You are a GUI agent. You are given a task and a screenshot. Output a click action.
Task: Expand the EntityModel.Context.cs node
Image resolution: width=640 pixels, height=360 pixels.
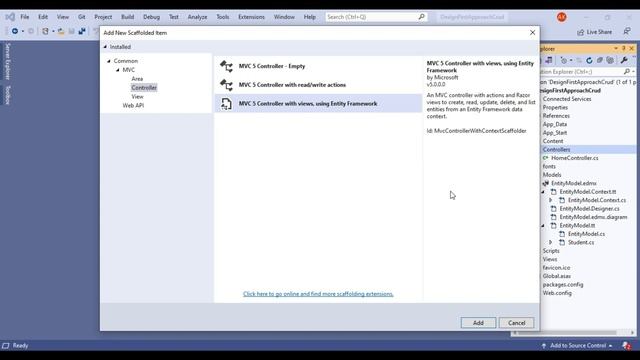coord(551,200)
